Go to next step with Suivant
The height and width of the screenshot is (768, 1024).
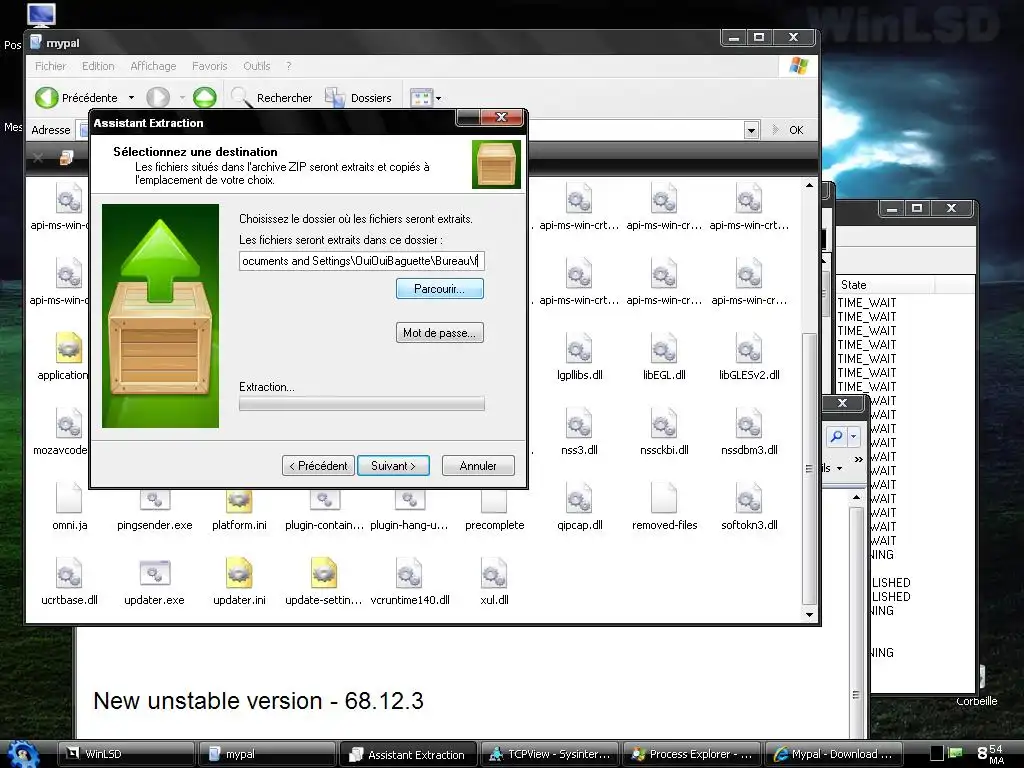(393, 466)
